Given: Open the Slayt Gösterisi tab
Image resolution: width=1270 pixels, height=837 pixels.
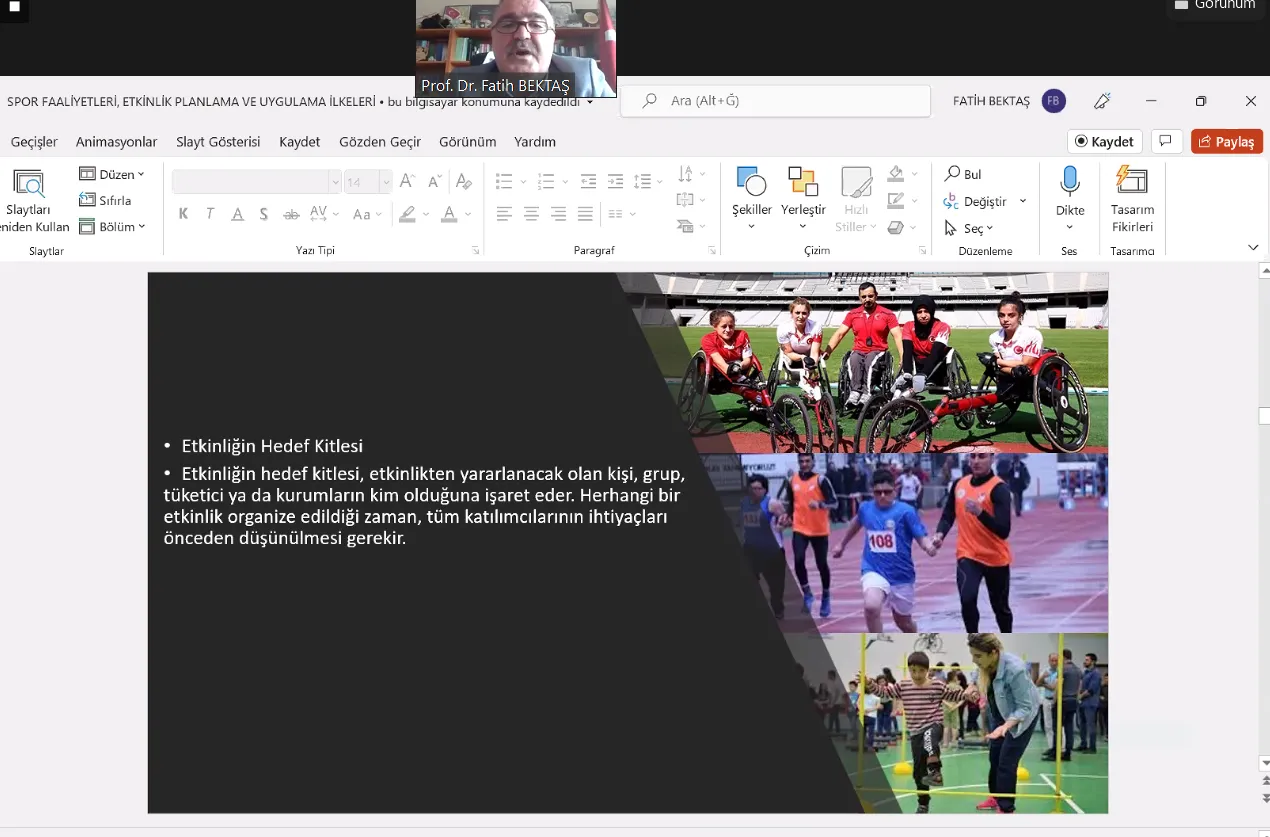Looking at the screenshot, I should pos(218,142).
